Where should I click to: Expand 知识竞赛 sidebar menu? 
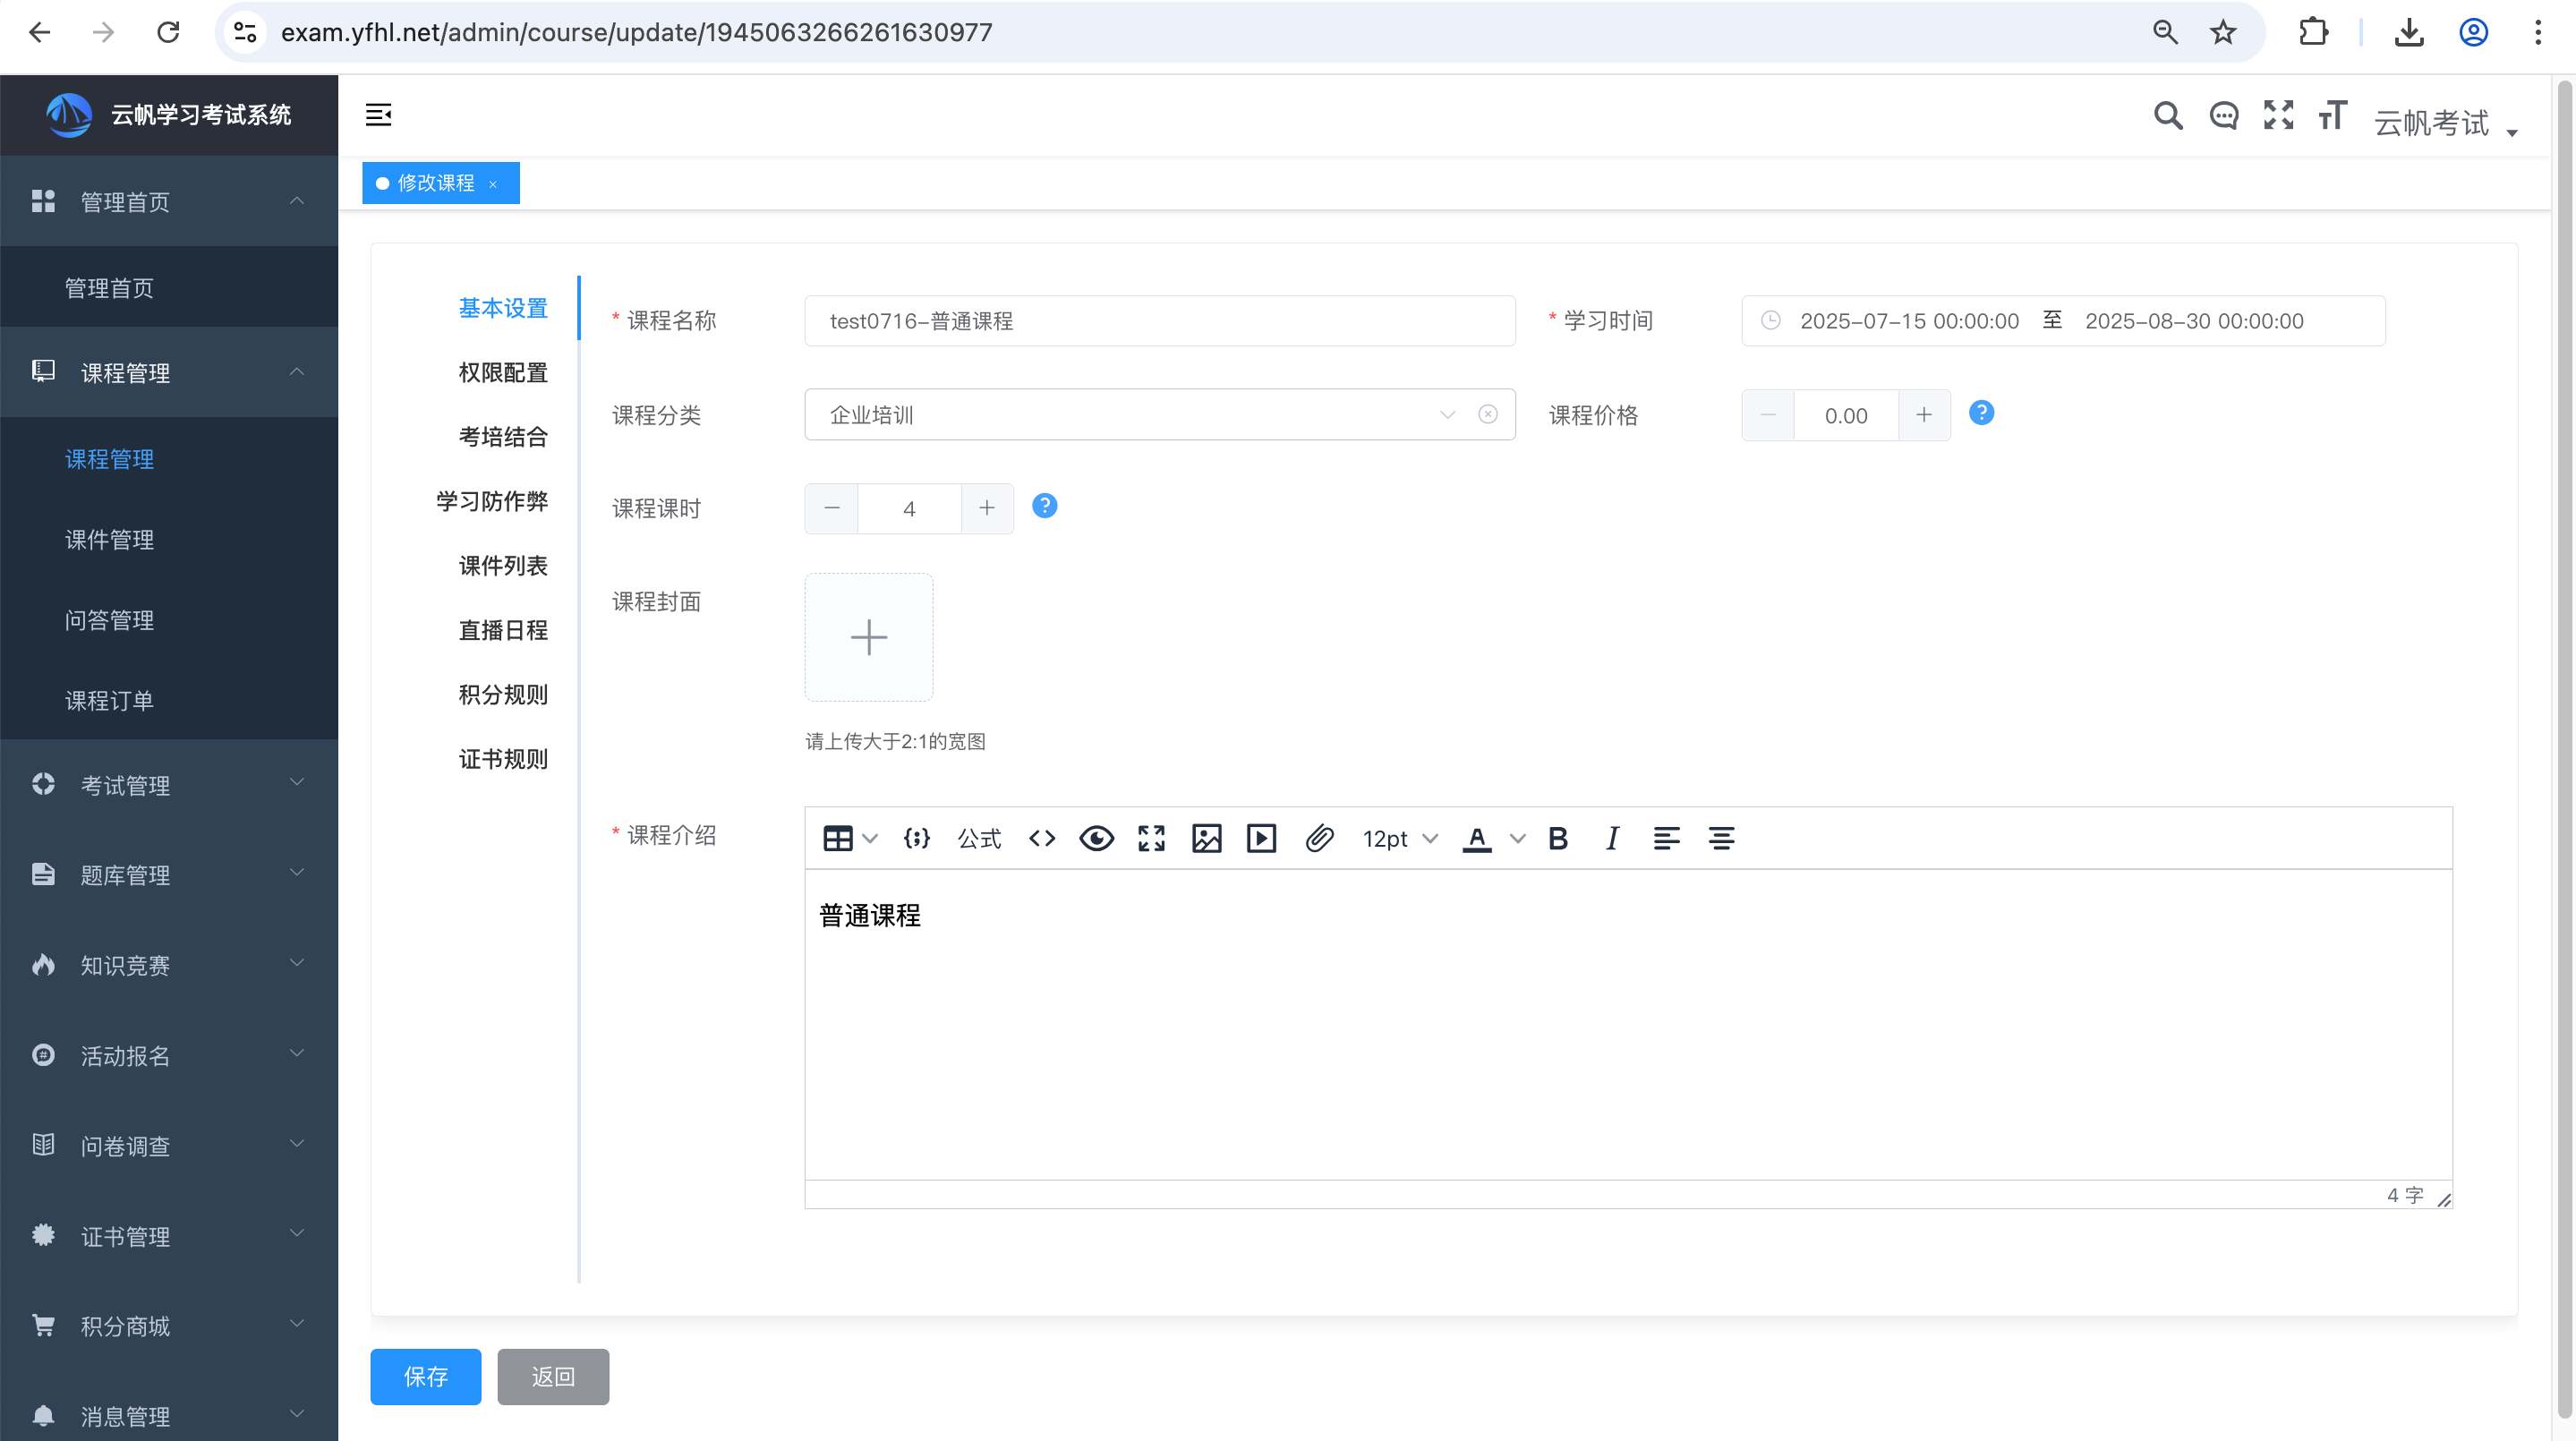click(x=169, y=965)
